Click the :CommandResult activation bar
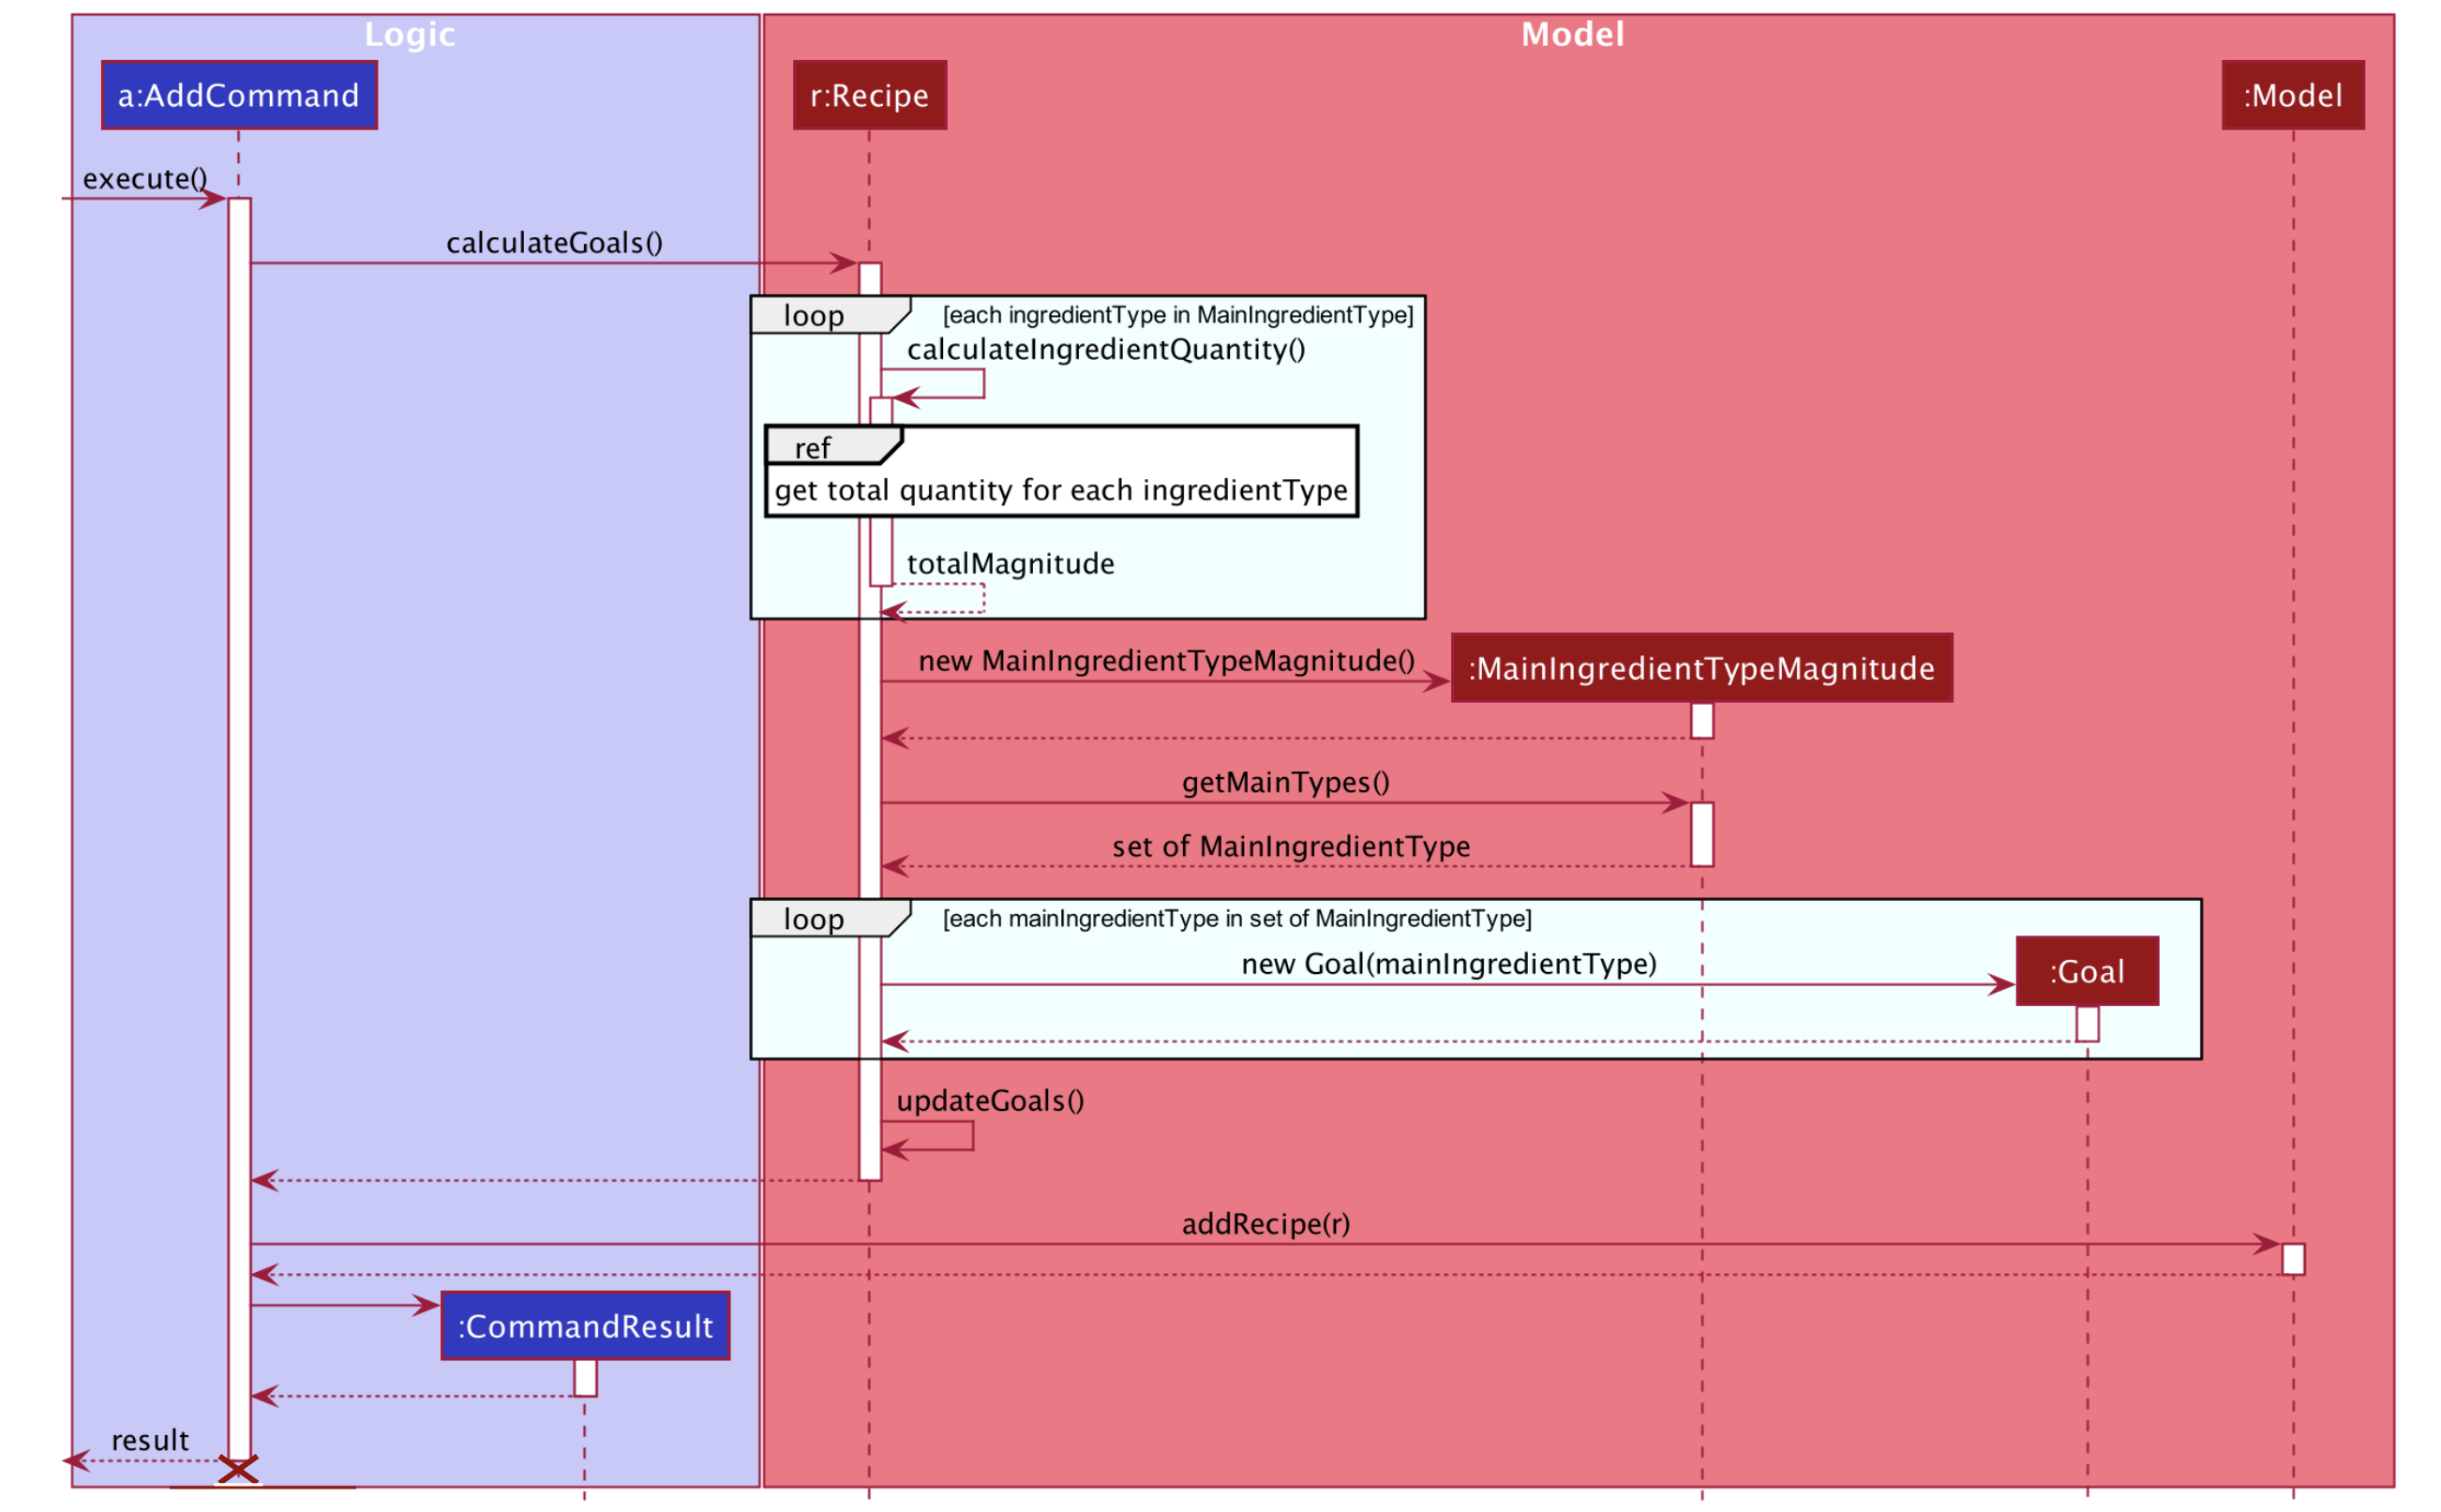Screen dimensions: 2441x1512 [585, 1378]
